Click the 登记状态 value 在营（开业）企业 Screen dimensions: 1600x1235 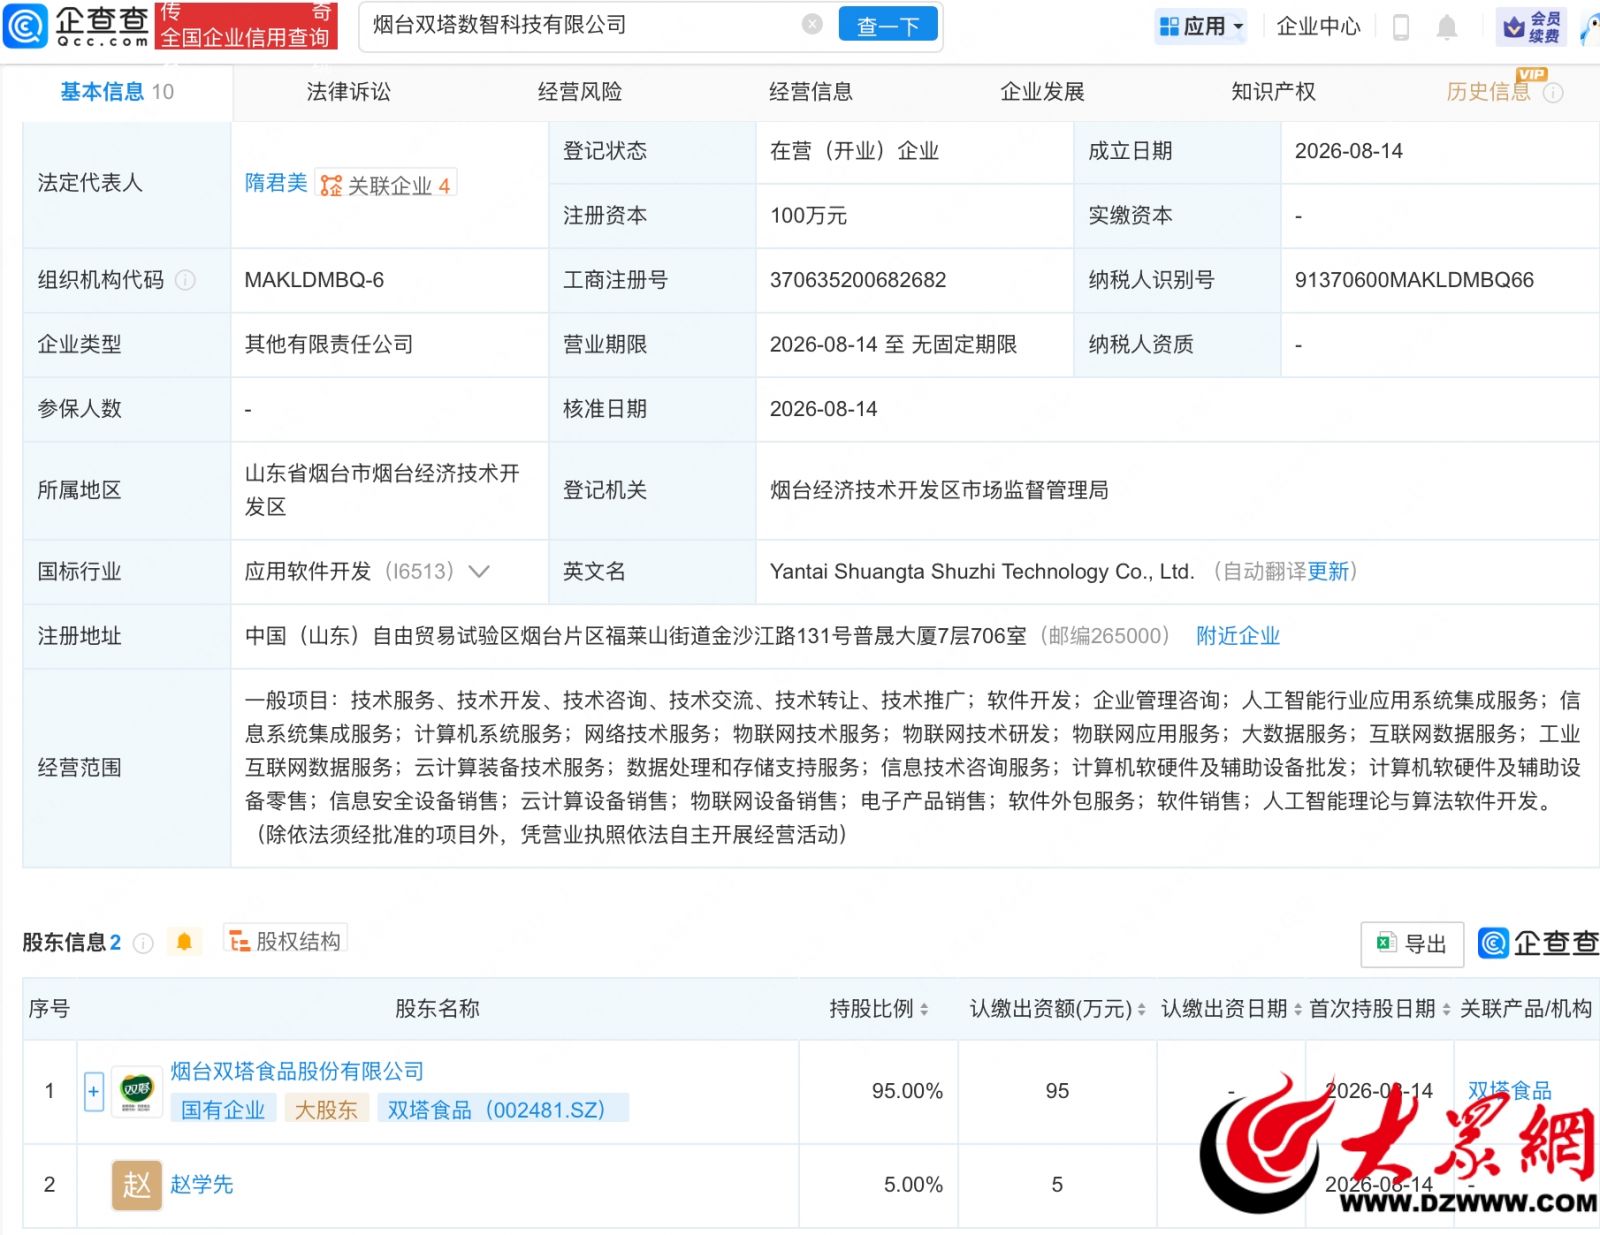[x=854, y=151]
